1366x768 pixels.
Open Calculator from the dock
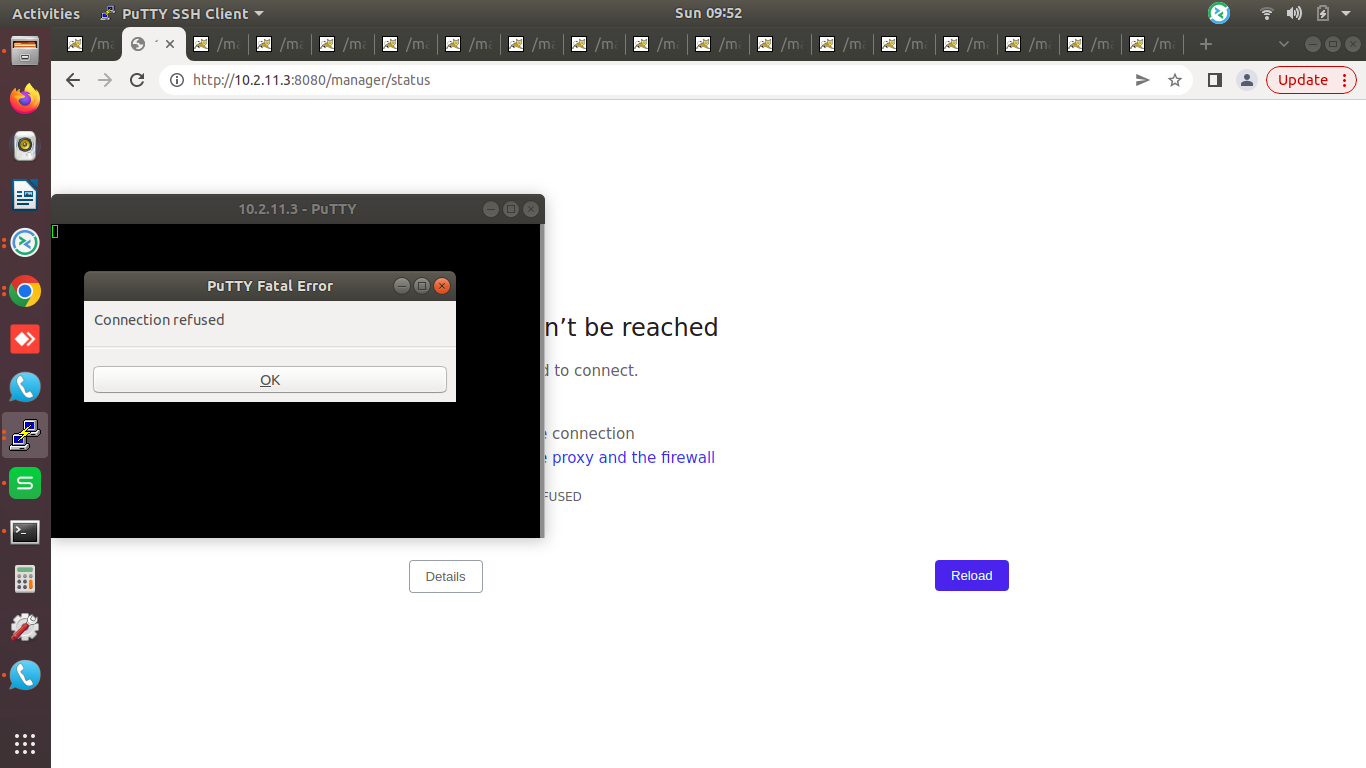pyautogui.click(x=25, y=579)
